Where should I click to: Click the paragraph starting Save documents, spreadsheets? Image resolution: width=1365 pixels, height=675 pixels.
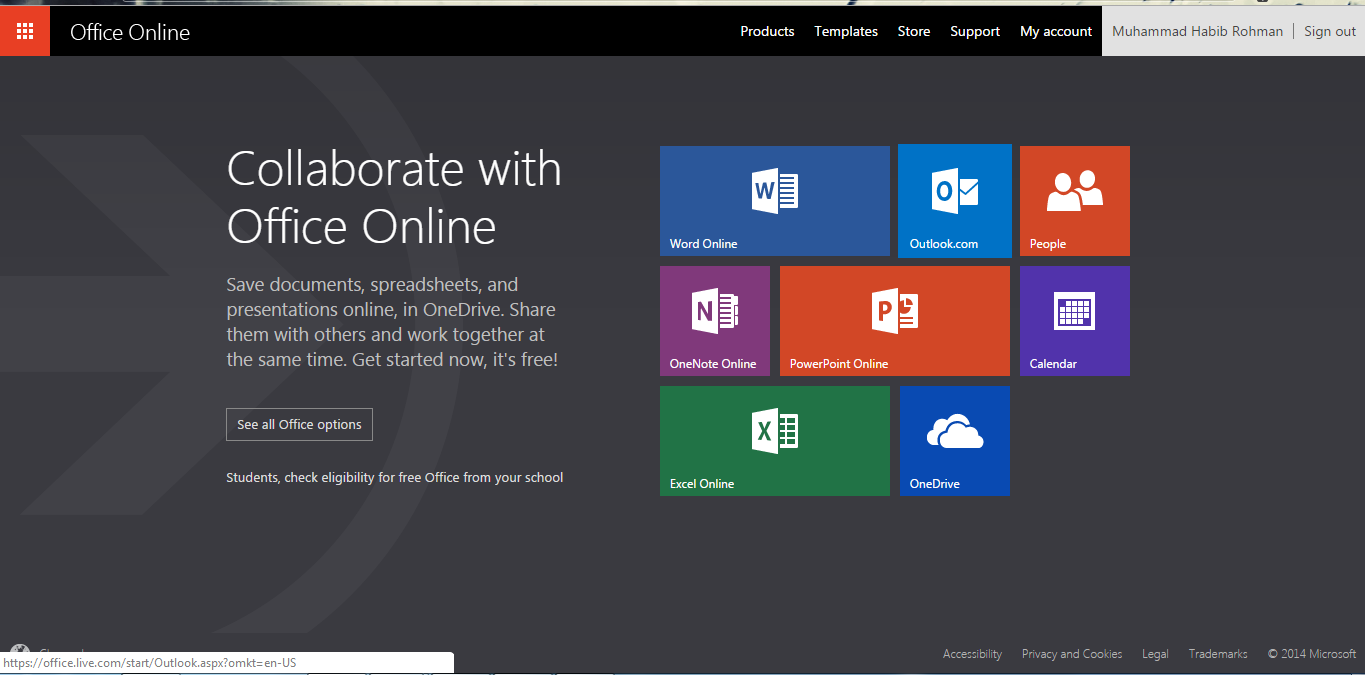click(x=392, y=322)
